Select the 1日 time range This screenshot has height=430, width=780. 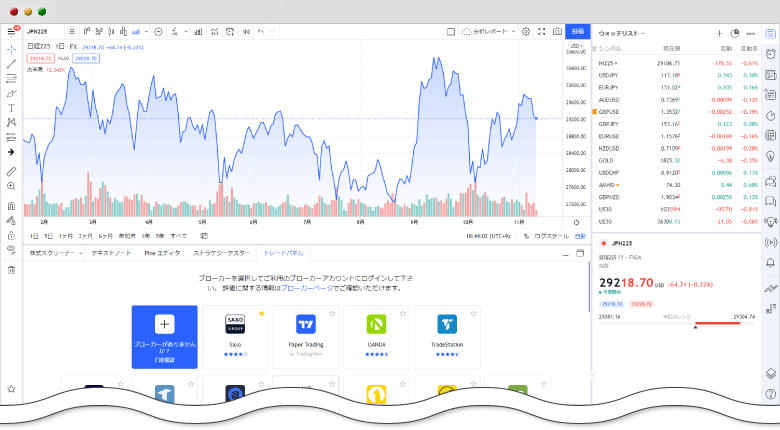click(x=34, y=236)
